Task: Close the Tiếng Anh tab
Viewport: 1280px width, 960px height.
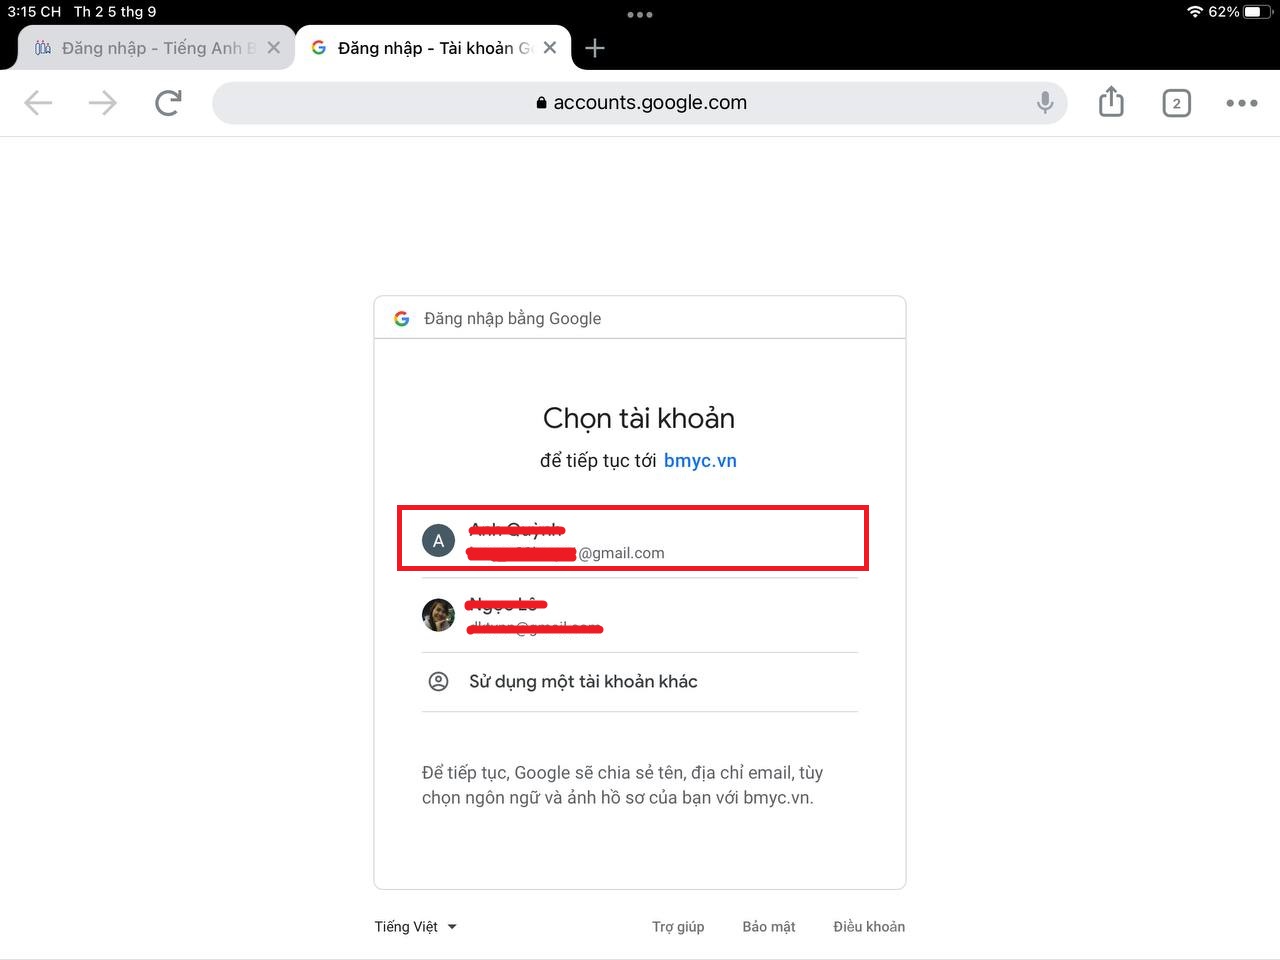Action: click(273, 47)
